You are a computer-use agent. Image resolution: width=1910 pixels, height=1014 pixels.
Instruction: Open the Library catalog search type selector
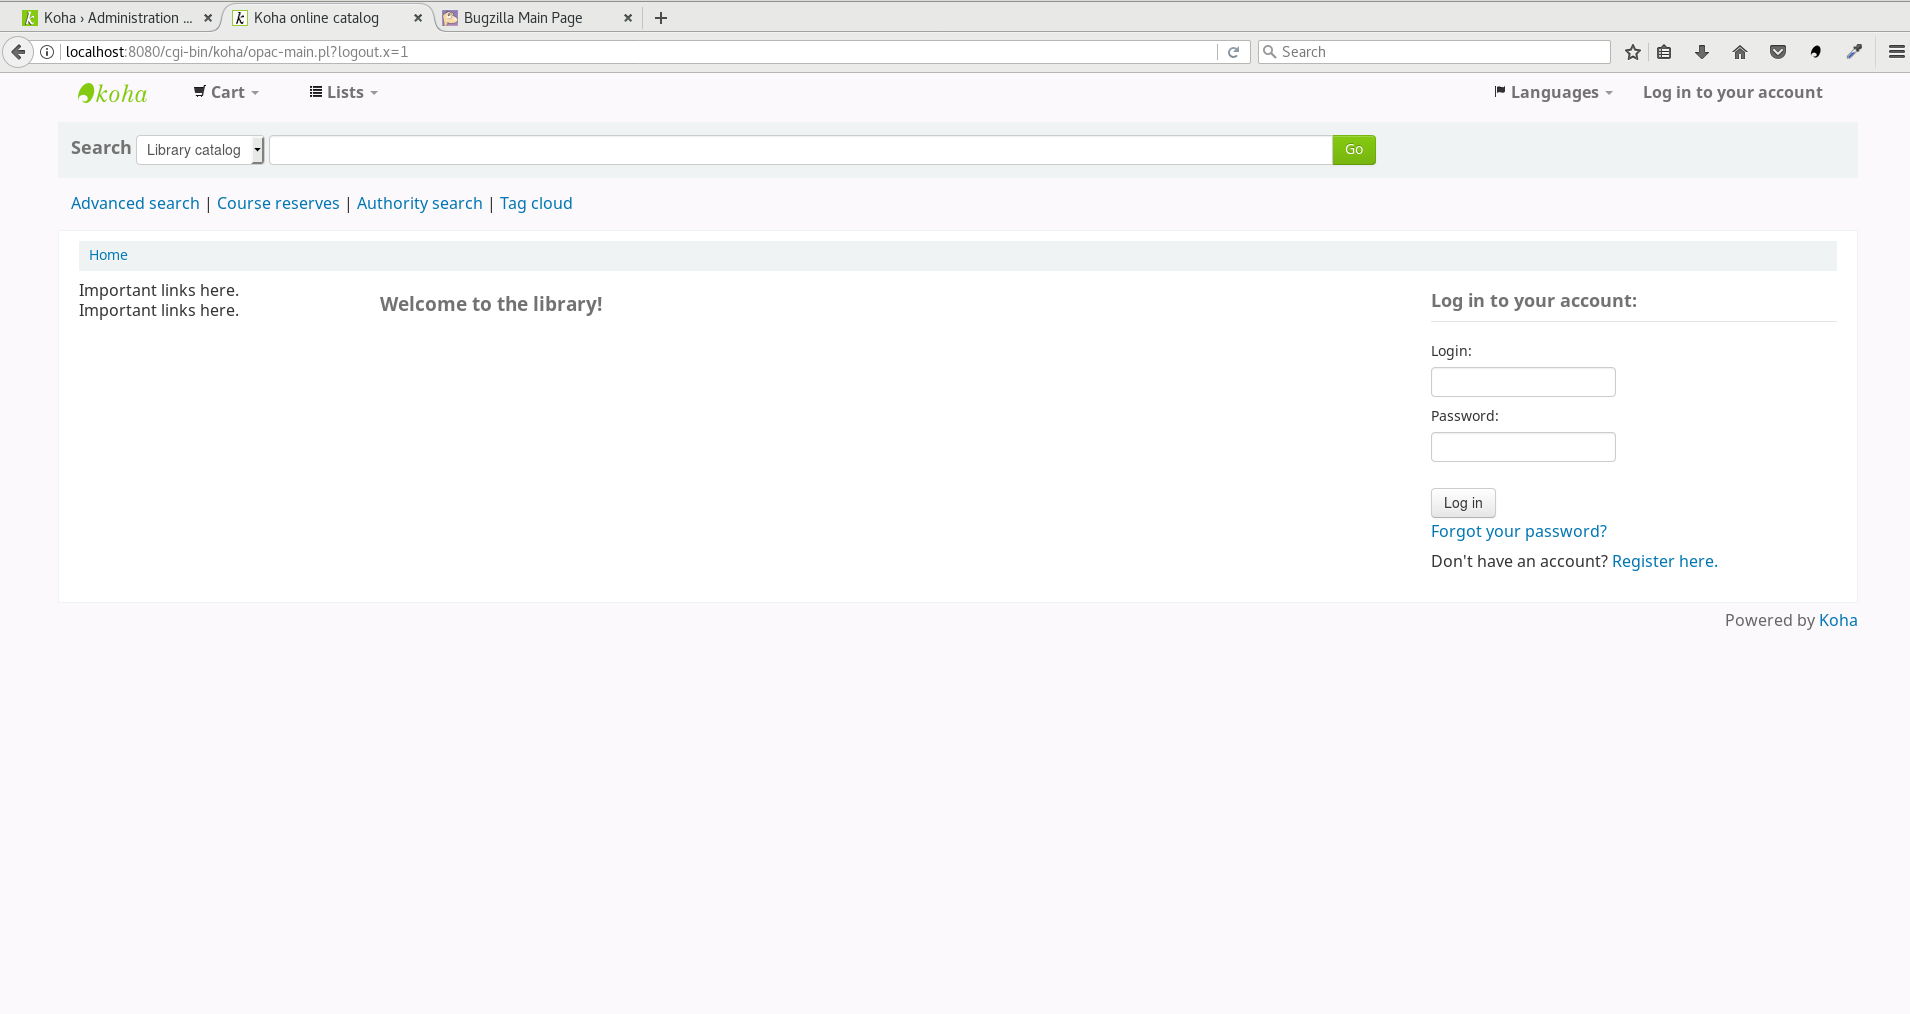[200, 150]
